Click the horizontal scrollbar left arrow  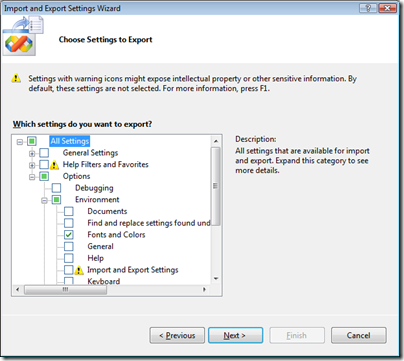18,289
